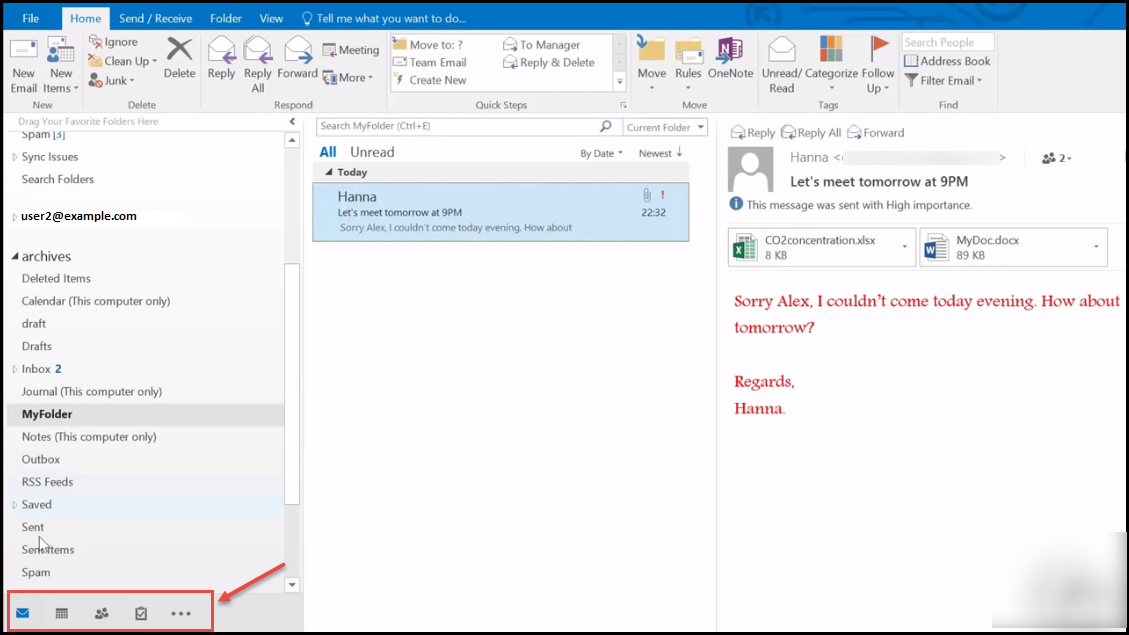The width and height of the screenshot is (1129, 635).
Task: Reply using the ribbon Reply icon
Action: [221, 58]
